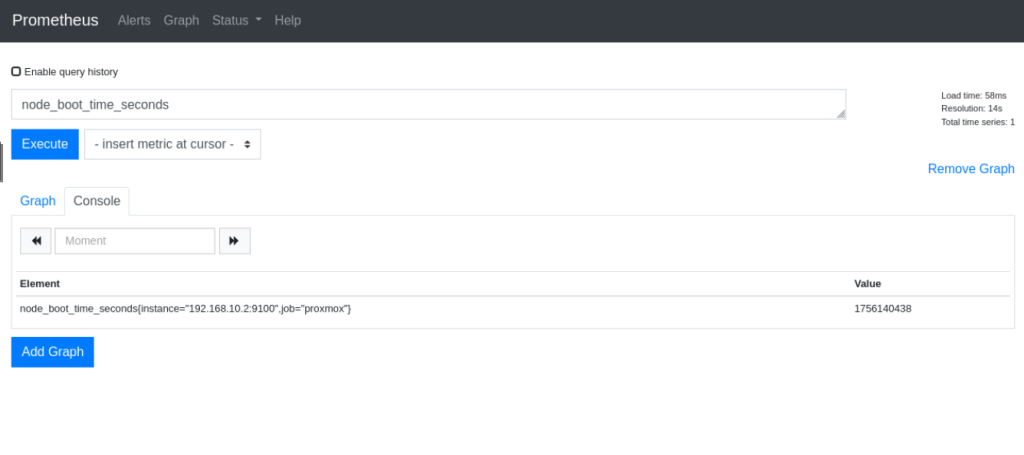Open the insert metric at cursor dropdown
1024x455 pixels.
coord(172,144)
